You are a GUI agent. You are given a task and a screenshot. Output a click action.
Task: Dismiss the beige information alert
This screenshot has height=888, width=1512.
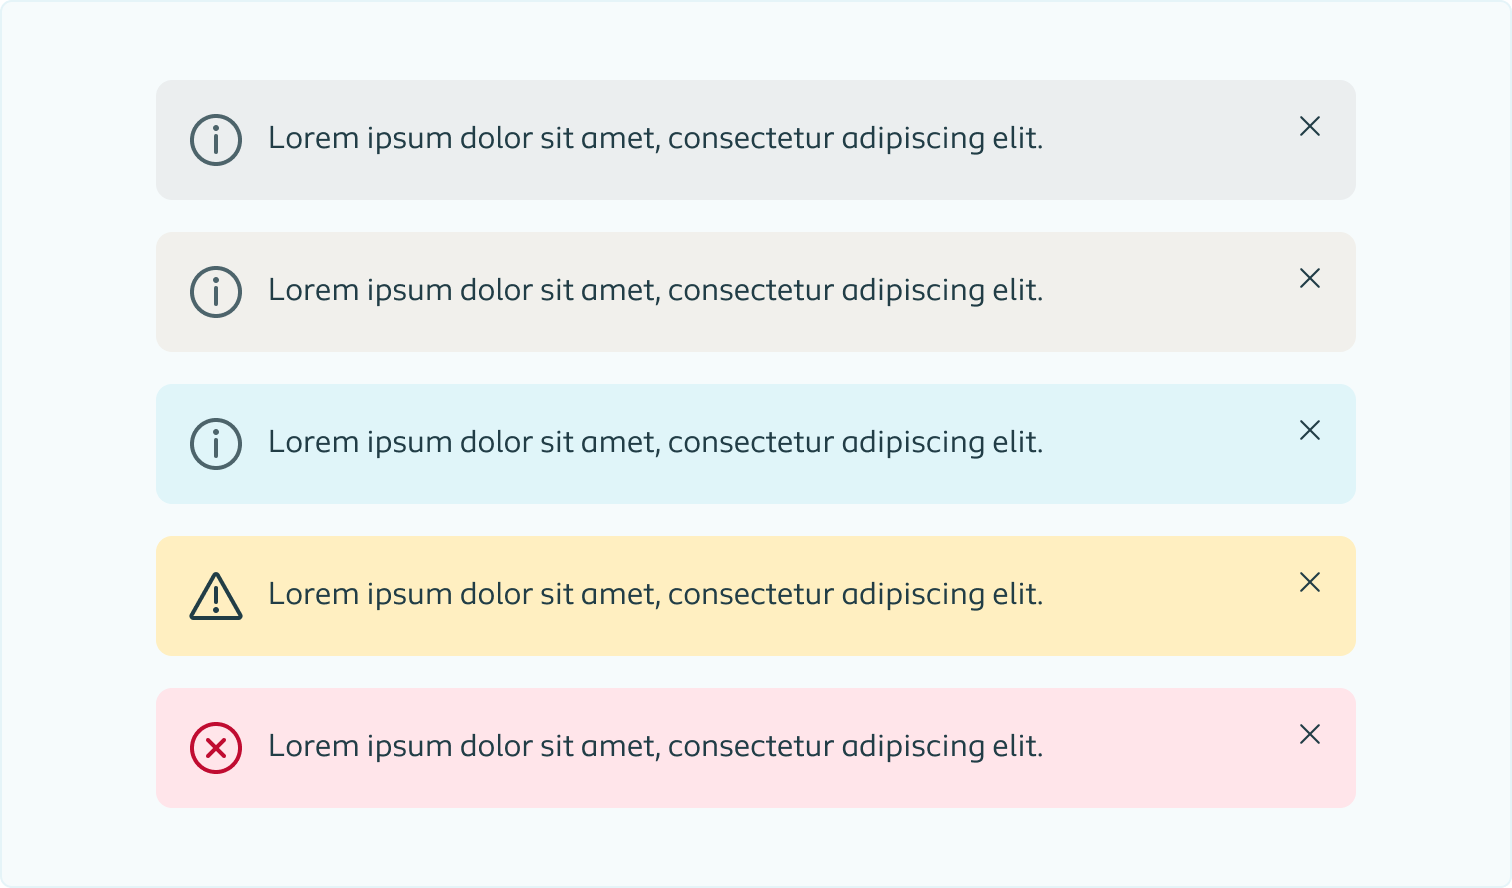(1310, 279)
